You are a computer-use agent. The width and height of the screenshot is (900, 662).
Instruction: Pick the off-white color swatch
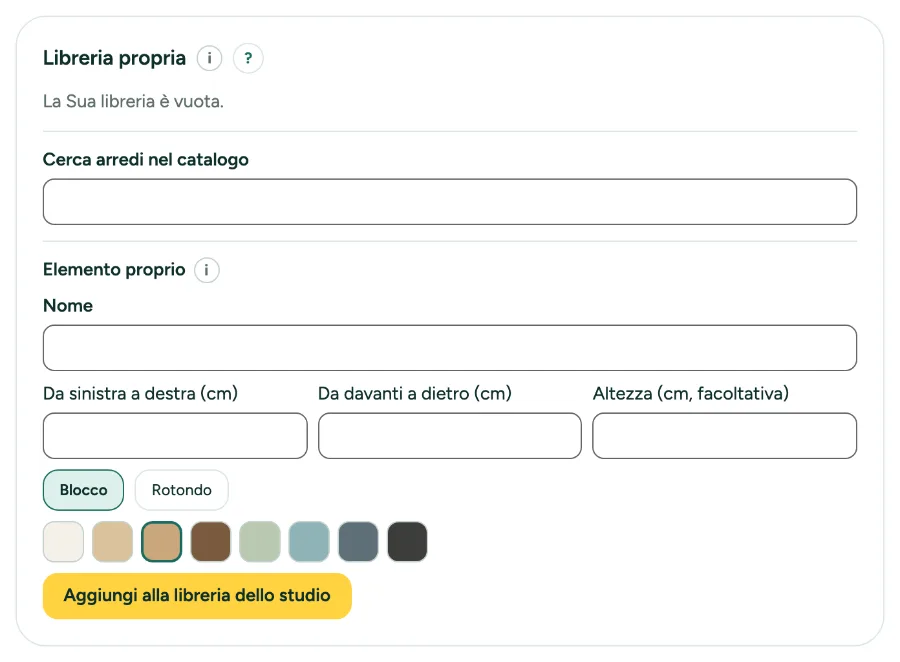(x=63, y=541)
